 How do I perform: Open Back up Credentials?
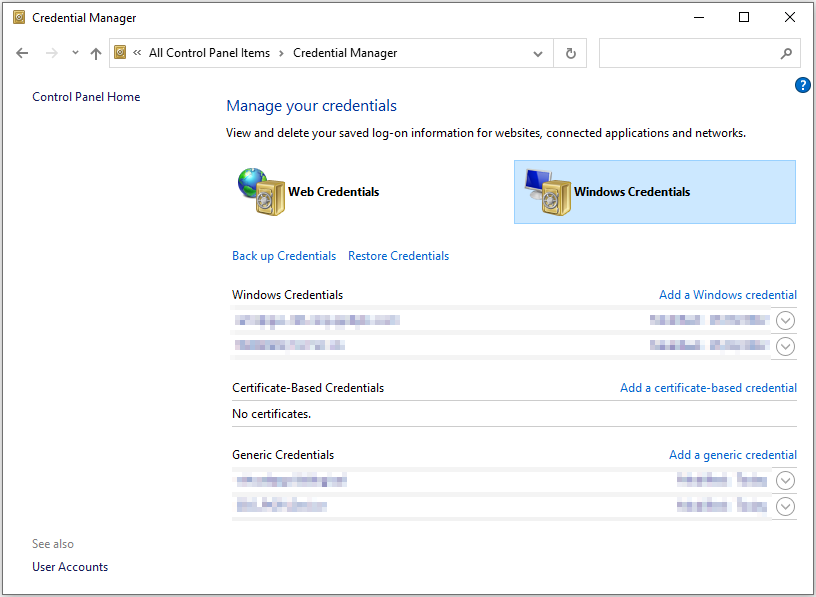click(x=283, y=255)
